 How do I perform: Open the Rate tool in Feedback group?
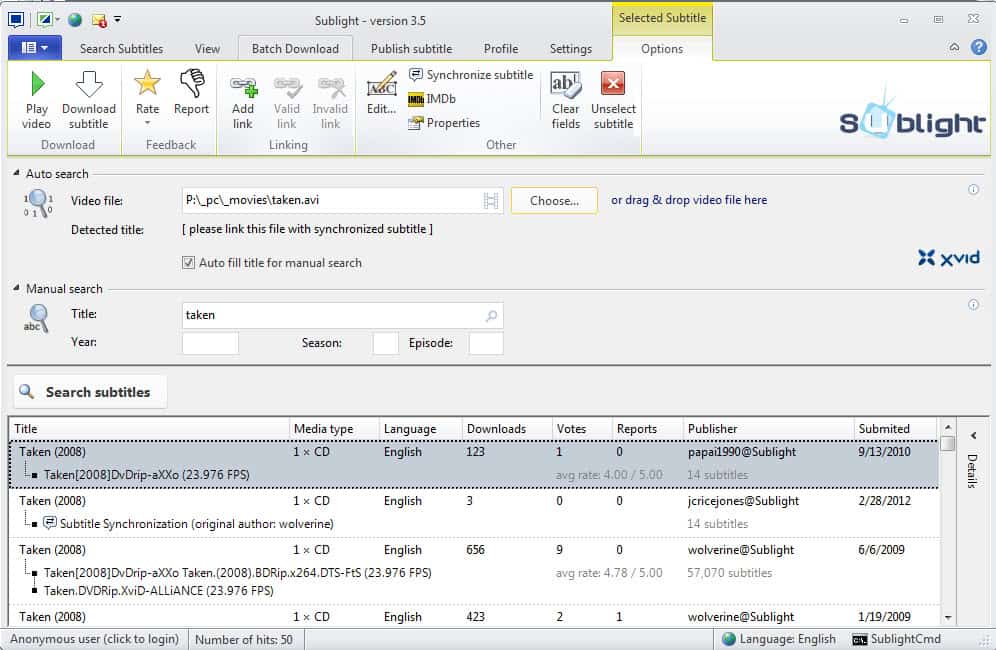(147, 98)
